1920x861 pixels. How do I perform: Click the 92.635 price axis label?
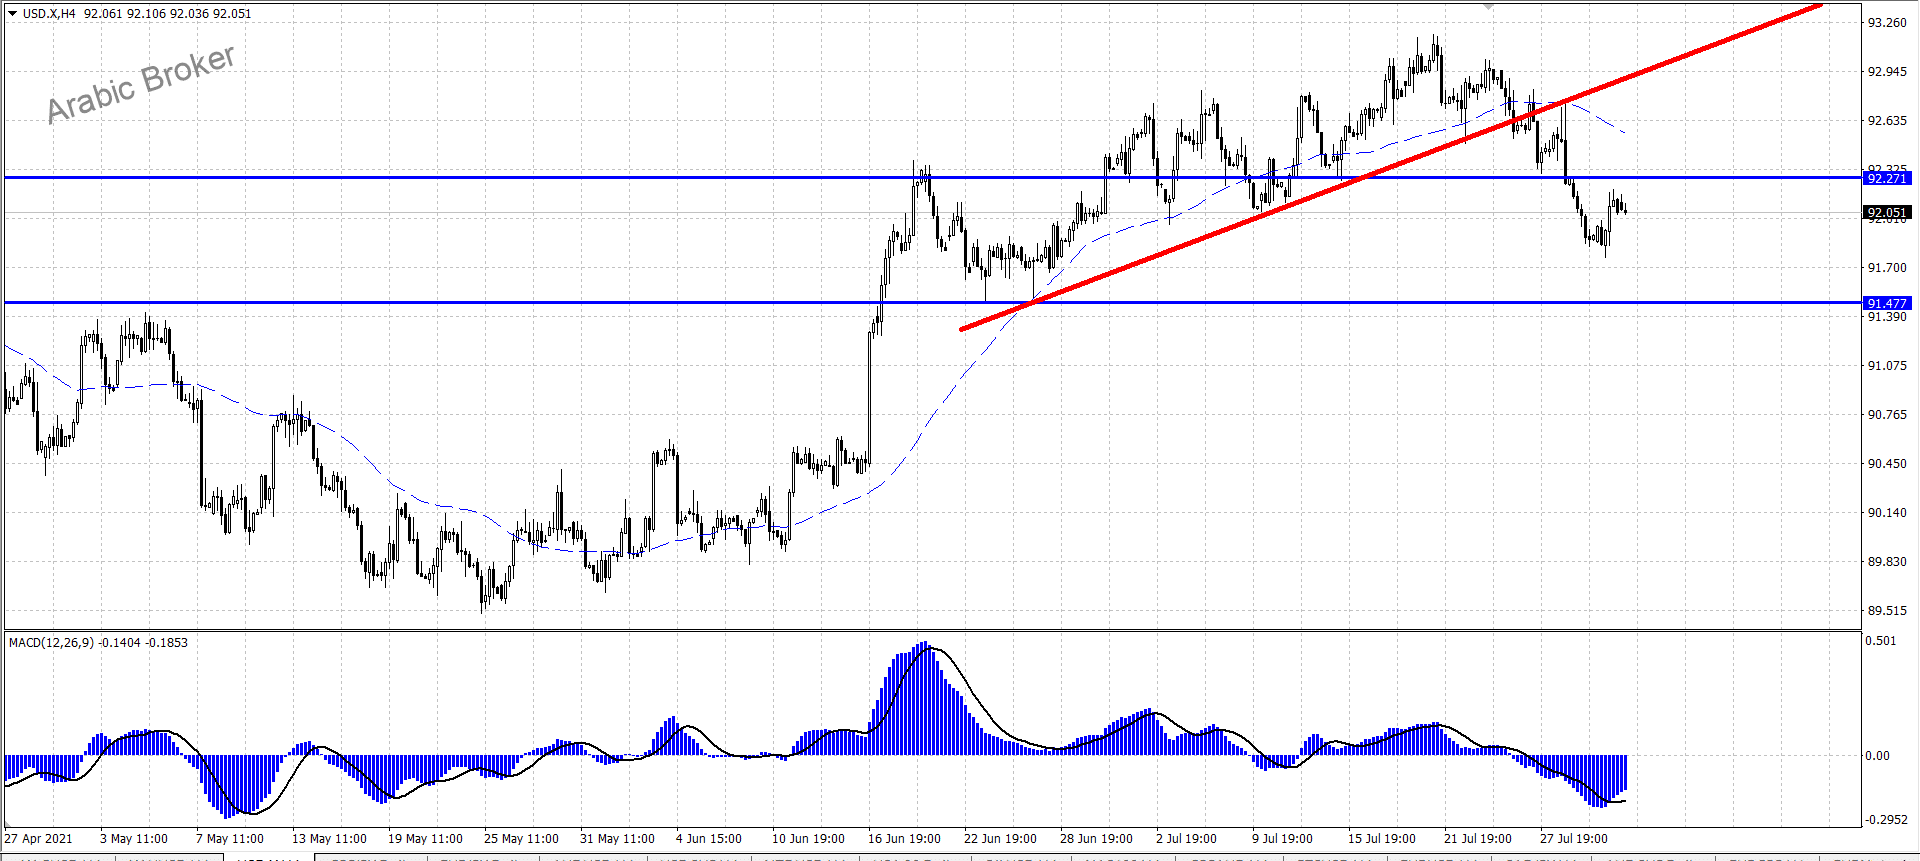pyautogui.click(x=1887, y=121)
